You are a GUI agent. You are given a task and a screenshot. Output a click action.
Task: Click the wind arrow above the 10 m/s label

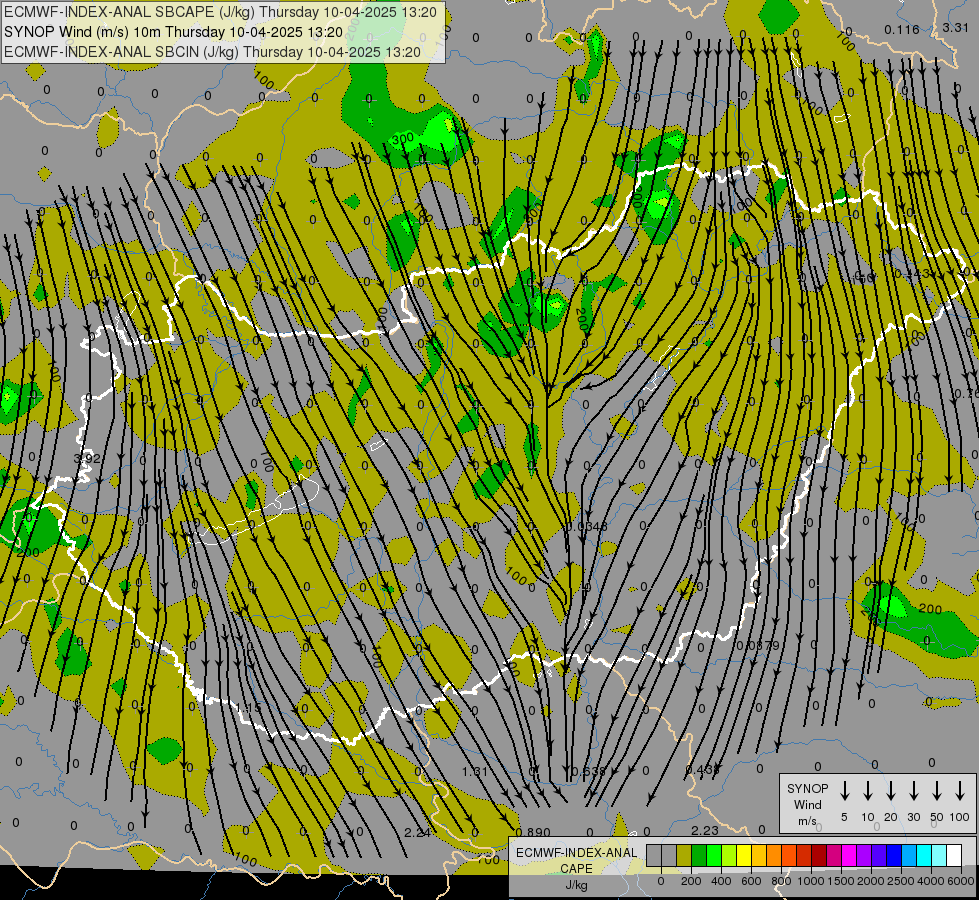pos(867,791)
